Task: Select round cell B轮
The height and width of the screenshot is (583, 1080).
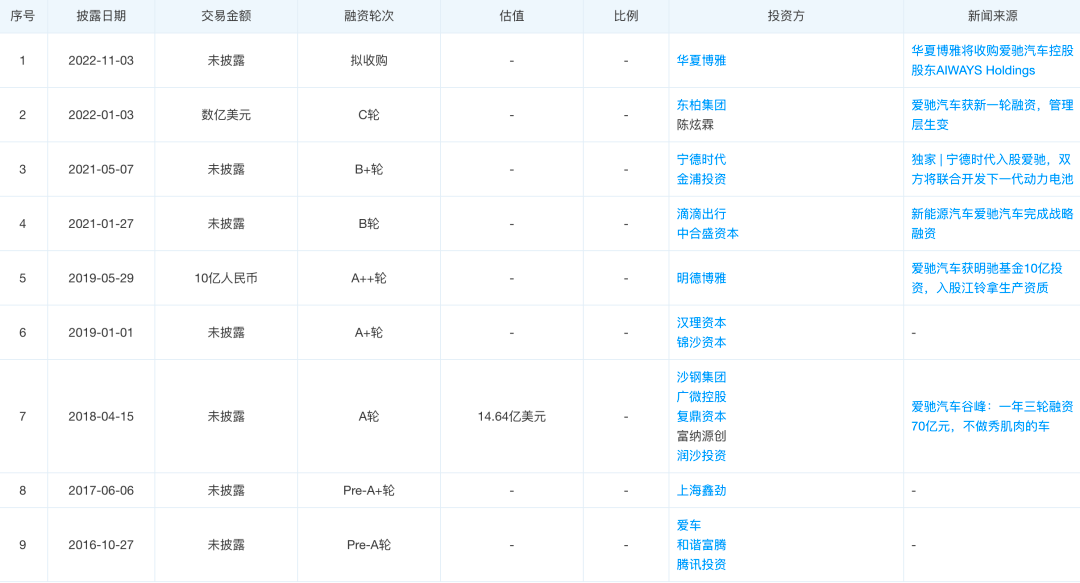Action: click(368, 224)
